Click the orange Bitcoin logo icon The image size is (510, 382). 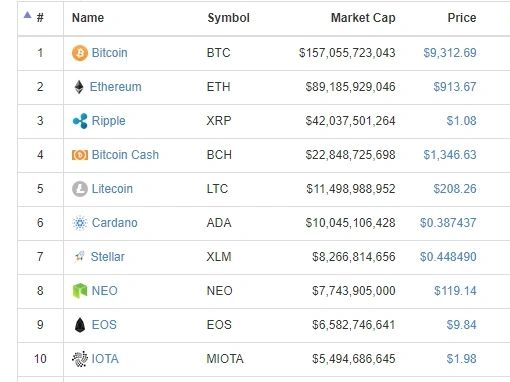(80, 53)
